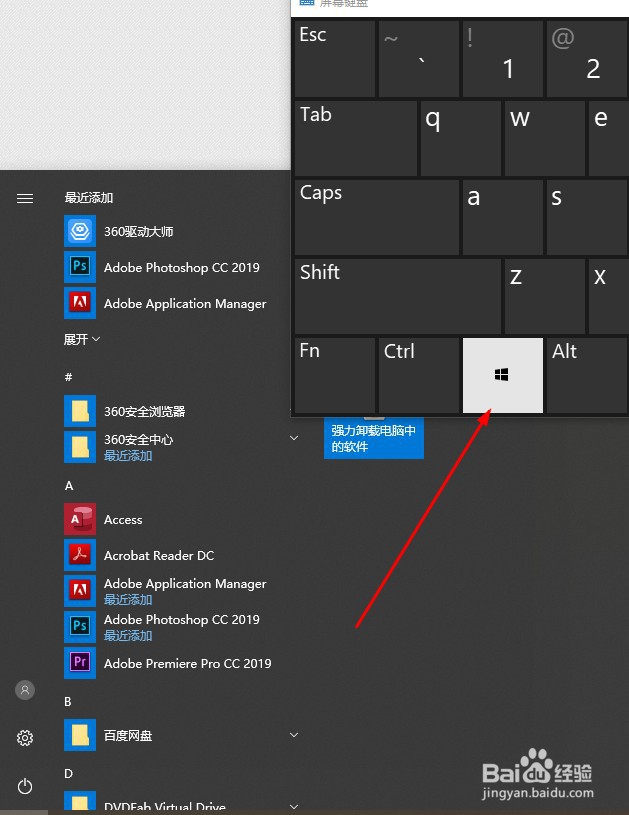Jump to the B letter group header

coord(68,701)
